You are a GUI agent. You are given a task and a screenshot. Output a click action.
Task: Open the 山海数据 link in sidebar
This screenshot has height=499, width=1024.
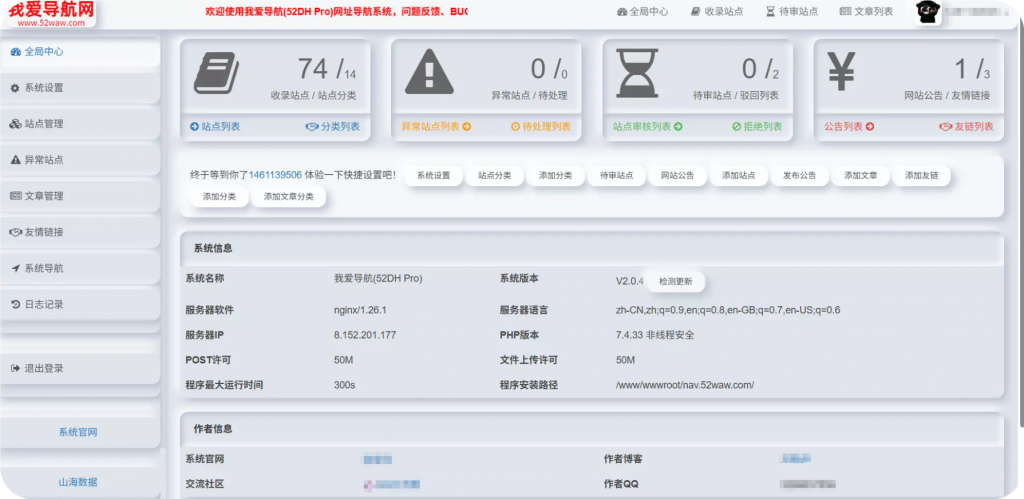(78, 482)
